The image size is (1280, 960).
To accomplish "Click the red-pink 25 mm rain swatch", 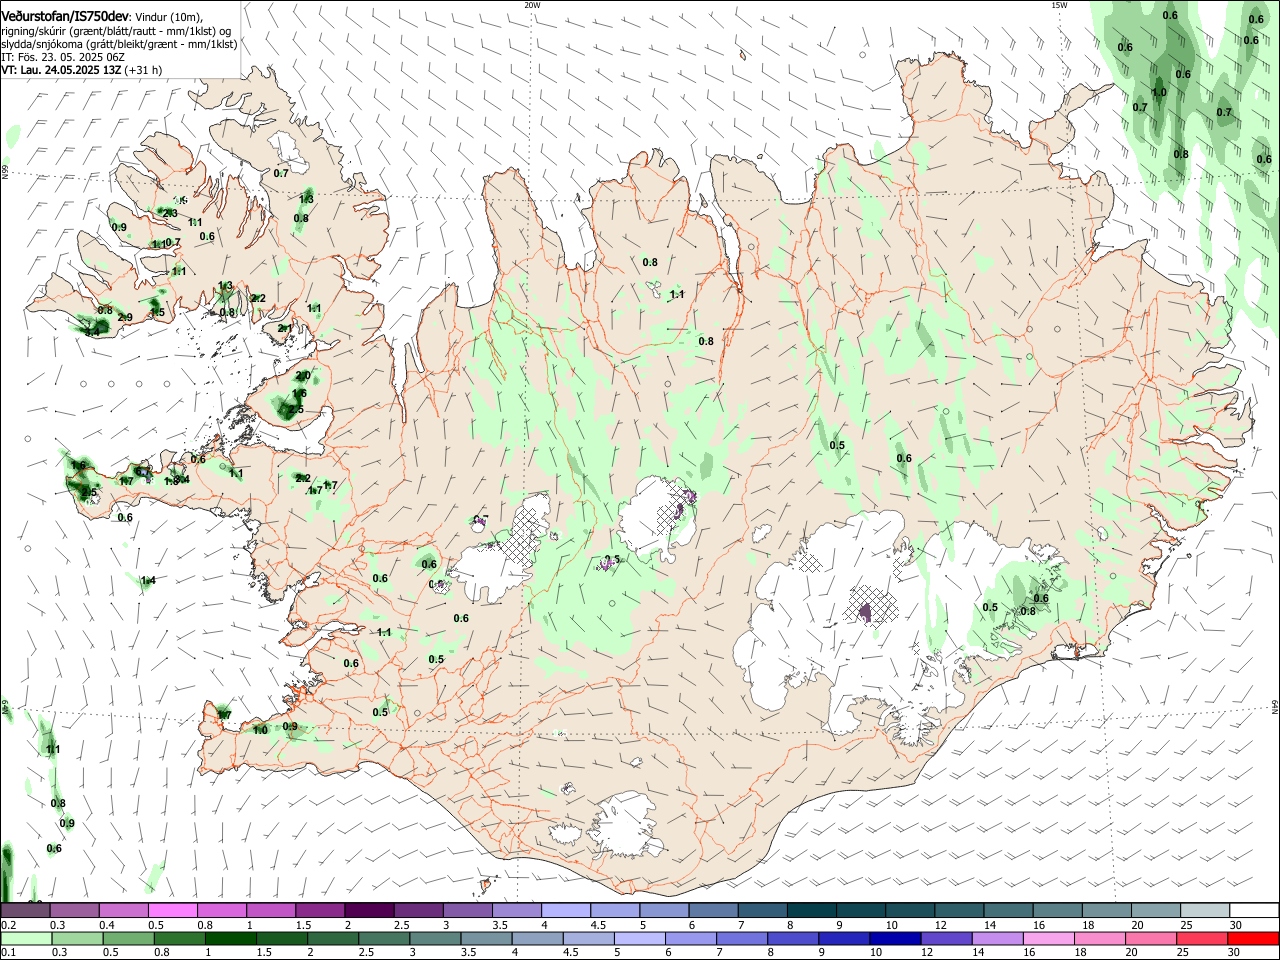I will pos(1202,938).
